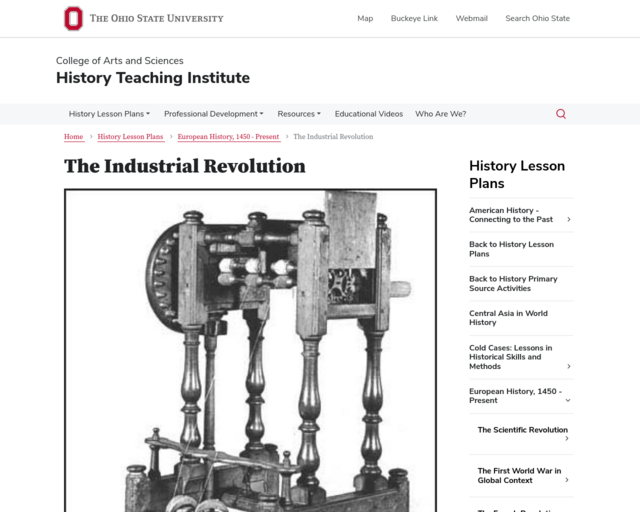Click The Industrial Revolution page heading
640x512 pixels.
point(184,166)
